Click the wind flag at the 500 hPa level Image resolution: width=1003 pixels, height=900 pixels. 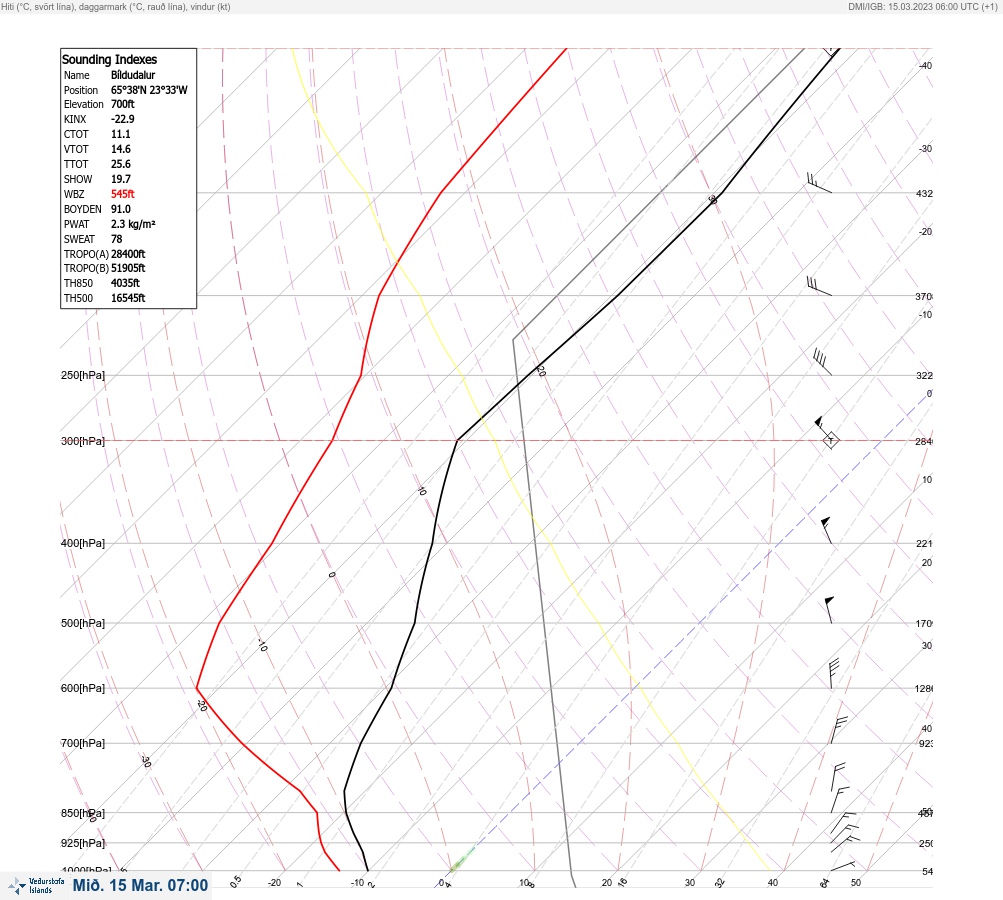tap(829, 610)
